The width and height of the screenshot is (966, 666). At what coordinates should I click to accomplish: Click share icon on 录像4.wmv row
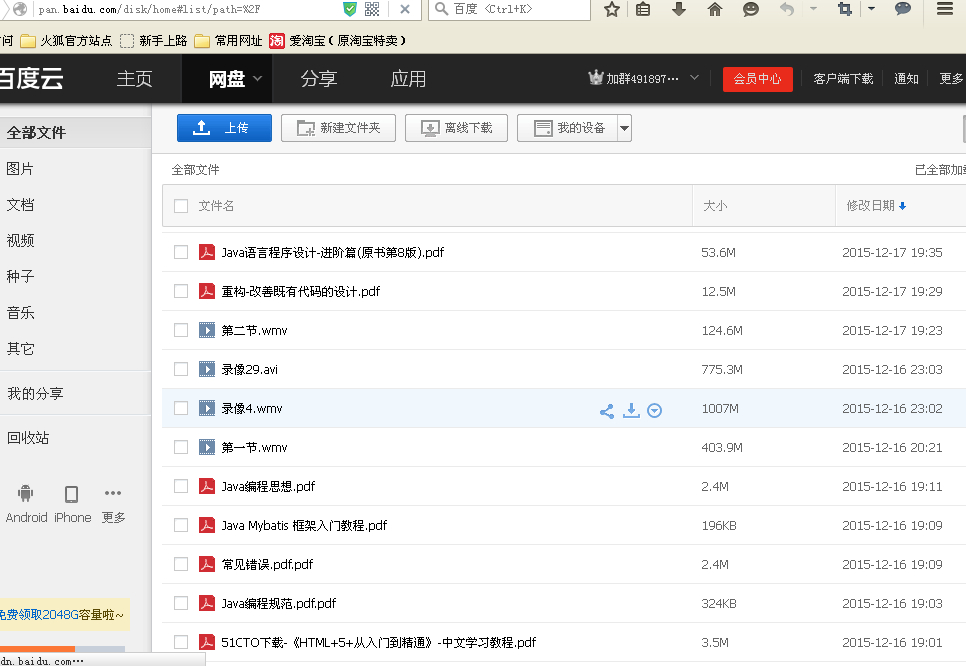pyautogui.click(x=607, y=411)
